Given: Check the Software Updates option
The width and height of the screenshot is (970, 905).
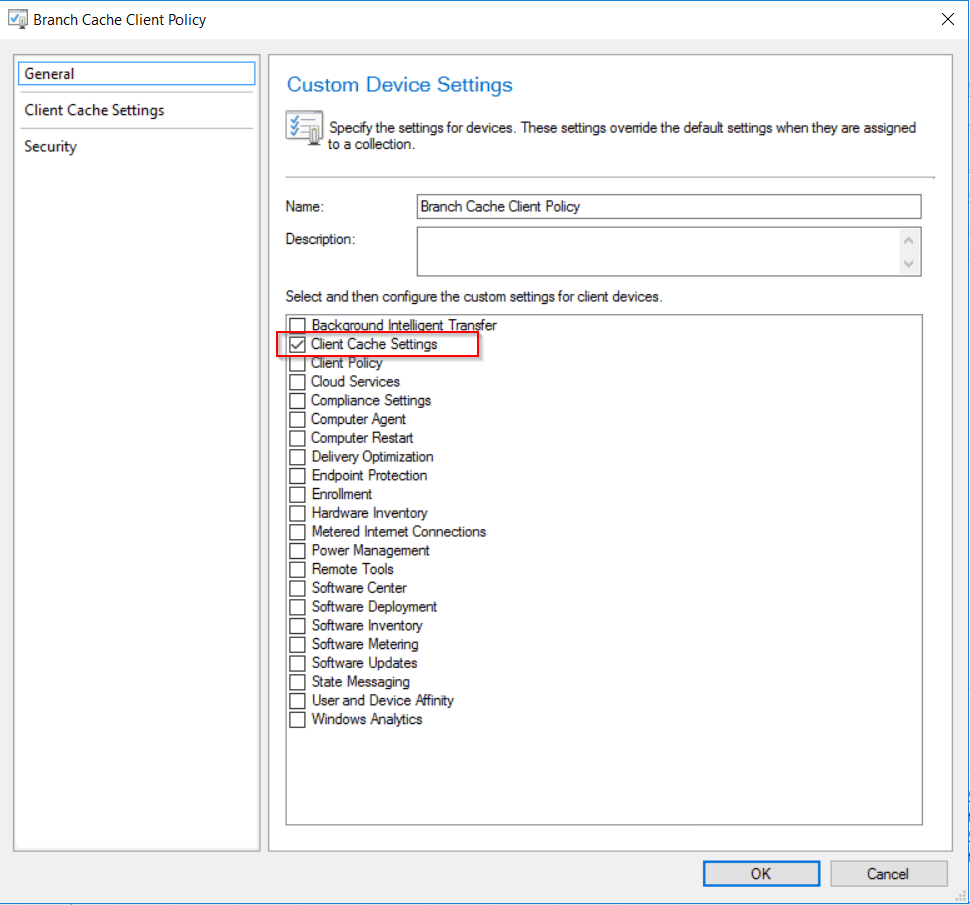Looking at the screenshot, I should coord(297,663).
